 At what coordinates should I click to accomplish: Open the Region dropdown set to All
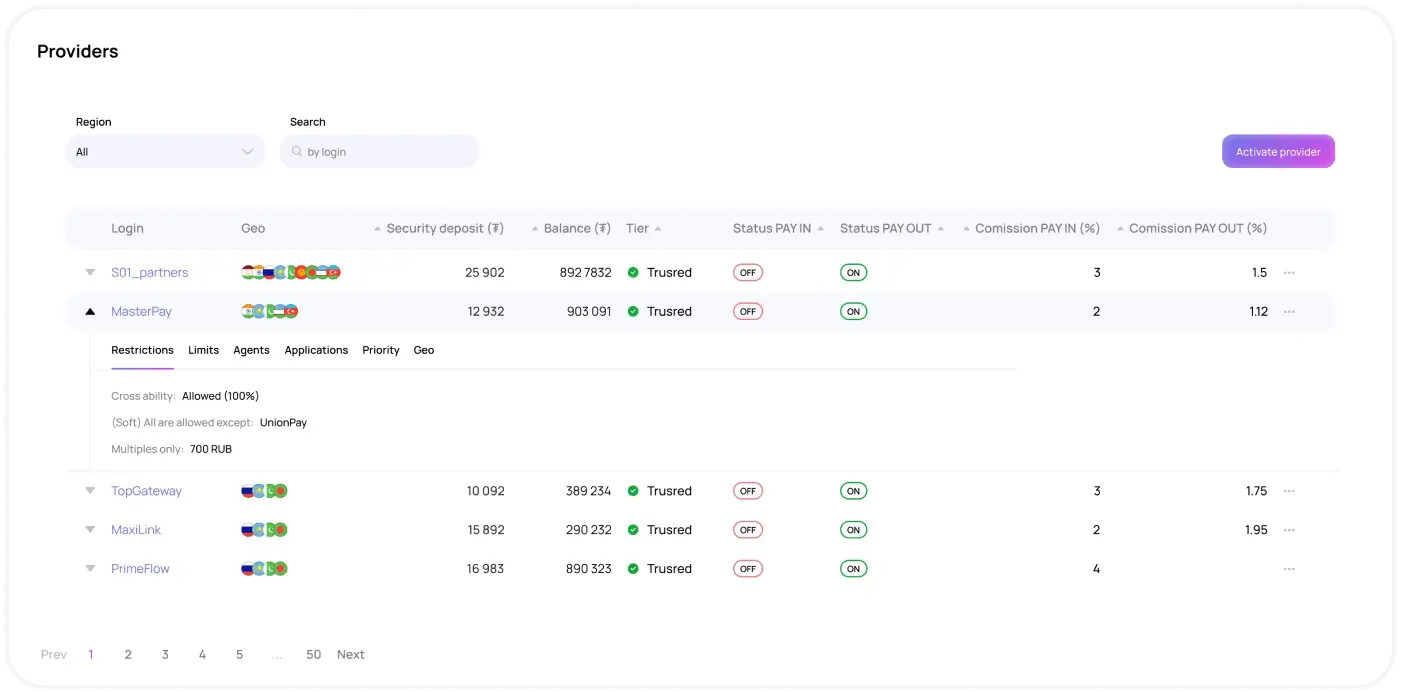(x=165, y=152)
